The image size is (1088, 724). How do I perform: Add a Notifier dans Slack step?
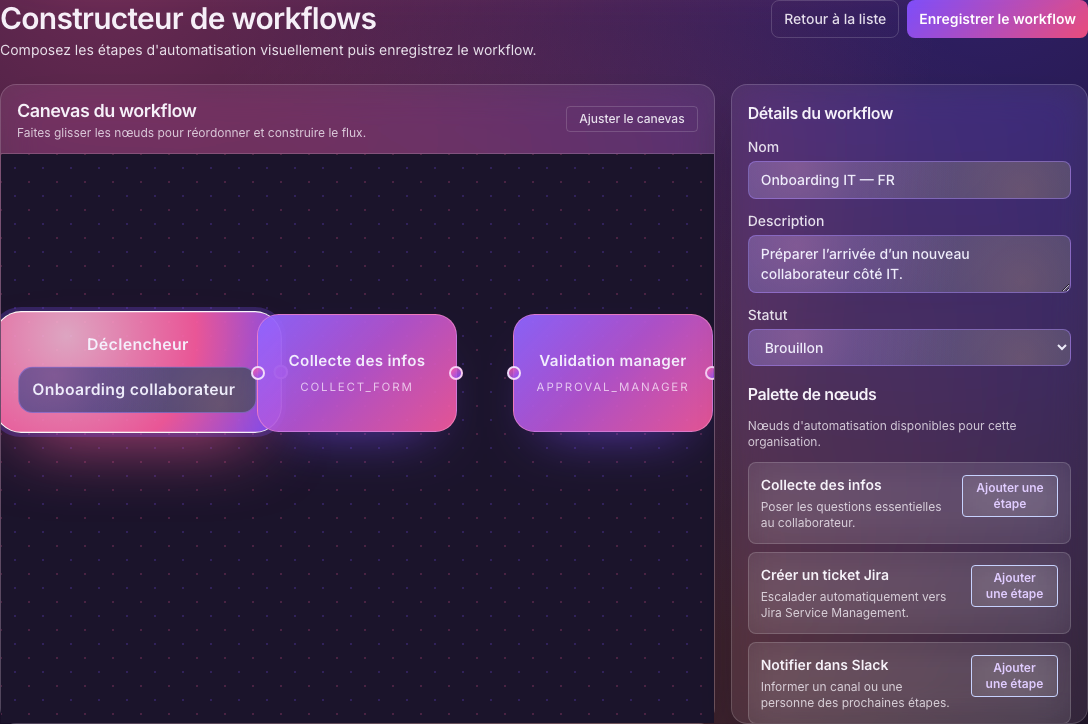(1013, 676)
